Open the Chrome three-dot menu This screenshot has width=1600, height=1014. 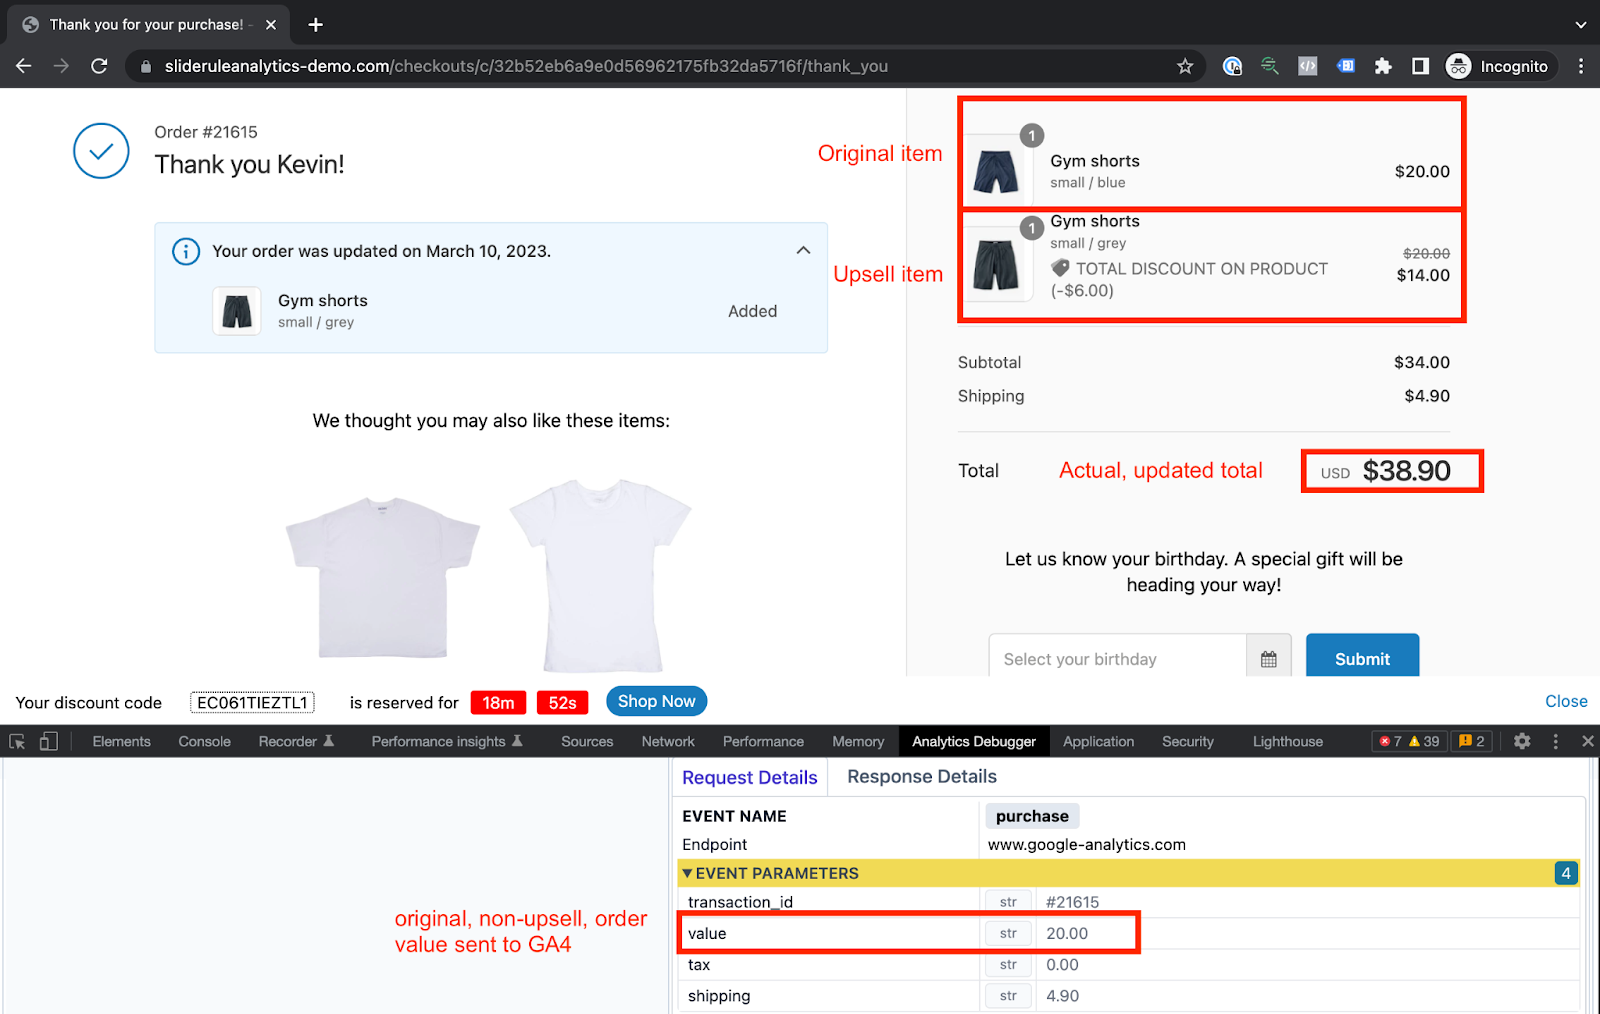[1580, 66]
